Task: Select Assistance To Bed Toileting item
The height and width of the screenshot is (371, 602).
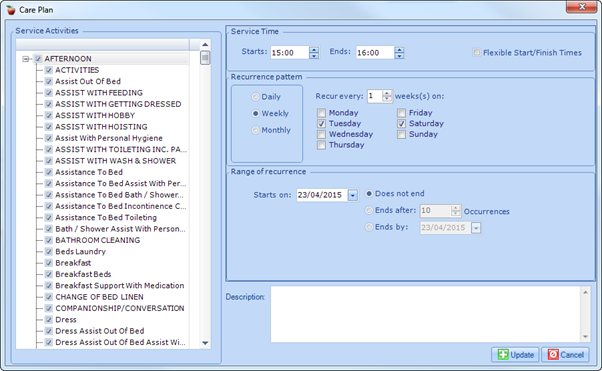Action: point(106,217)
